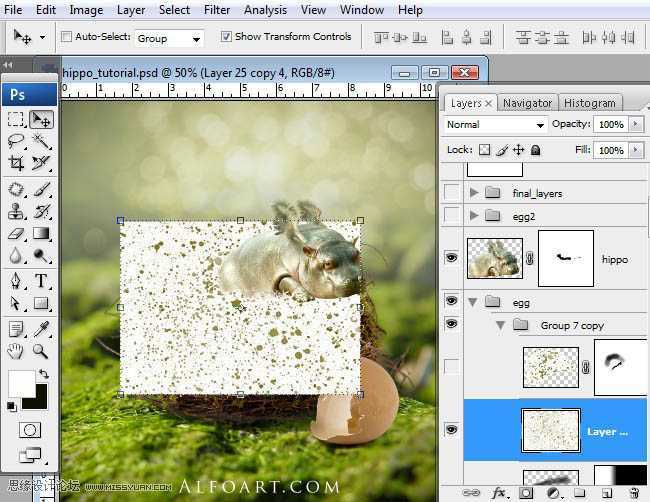
Task: Open the blend mode Normal dropdown
Action: (495, 125)
